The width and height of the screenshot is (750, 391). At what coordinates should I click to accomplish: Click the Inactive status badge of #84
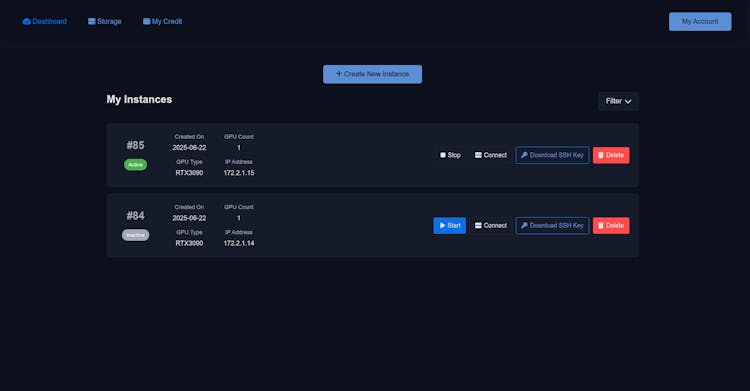(135, 235)
